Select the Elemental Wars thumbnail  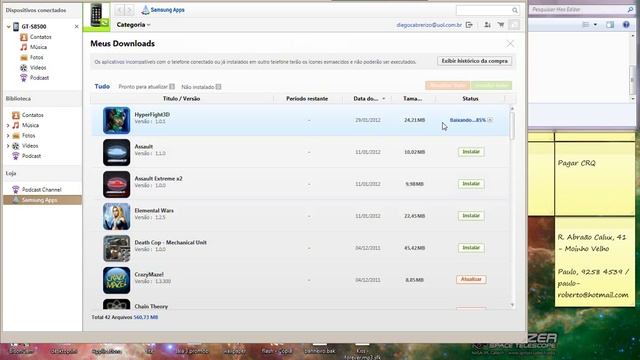(x=116, y=216)
